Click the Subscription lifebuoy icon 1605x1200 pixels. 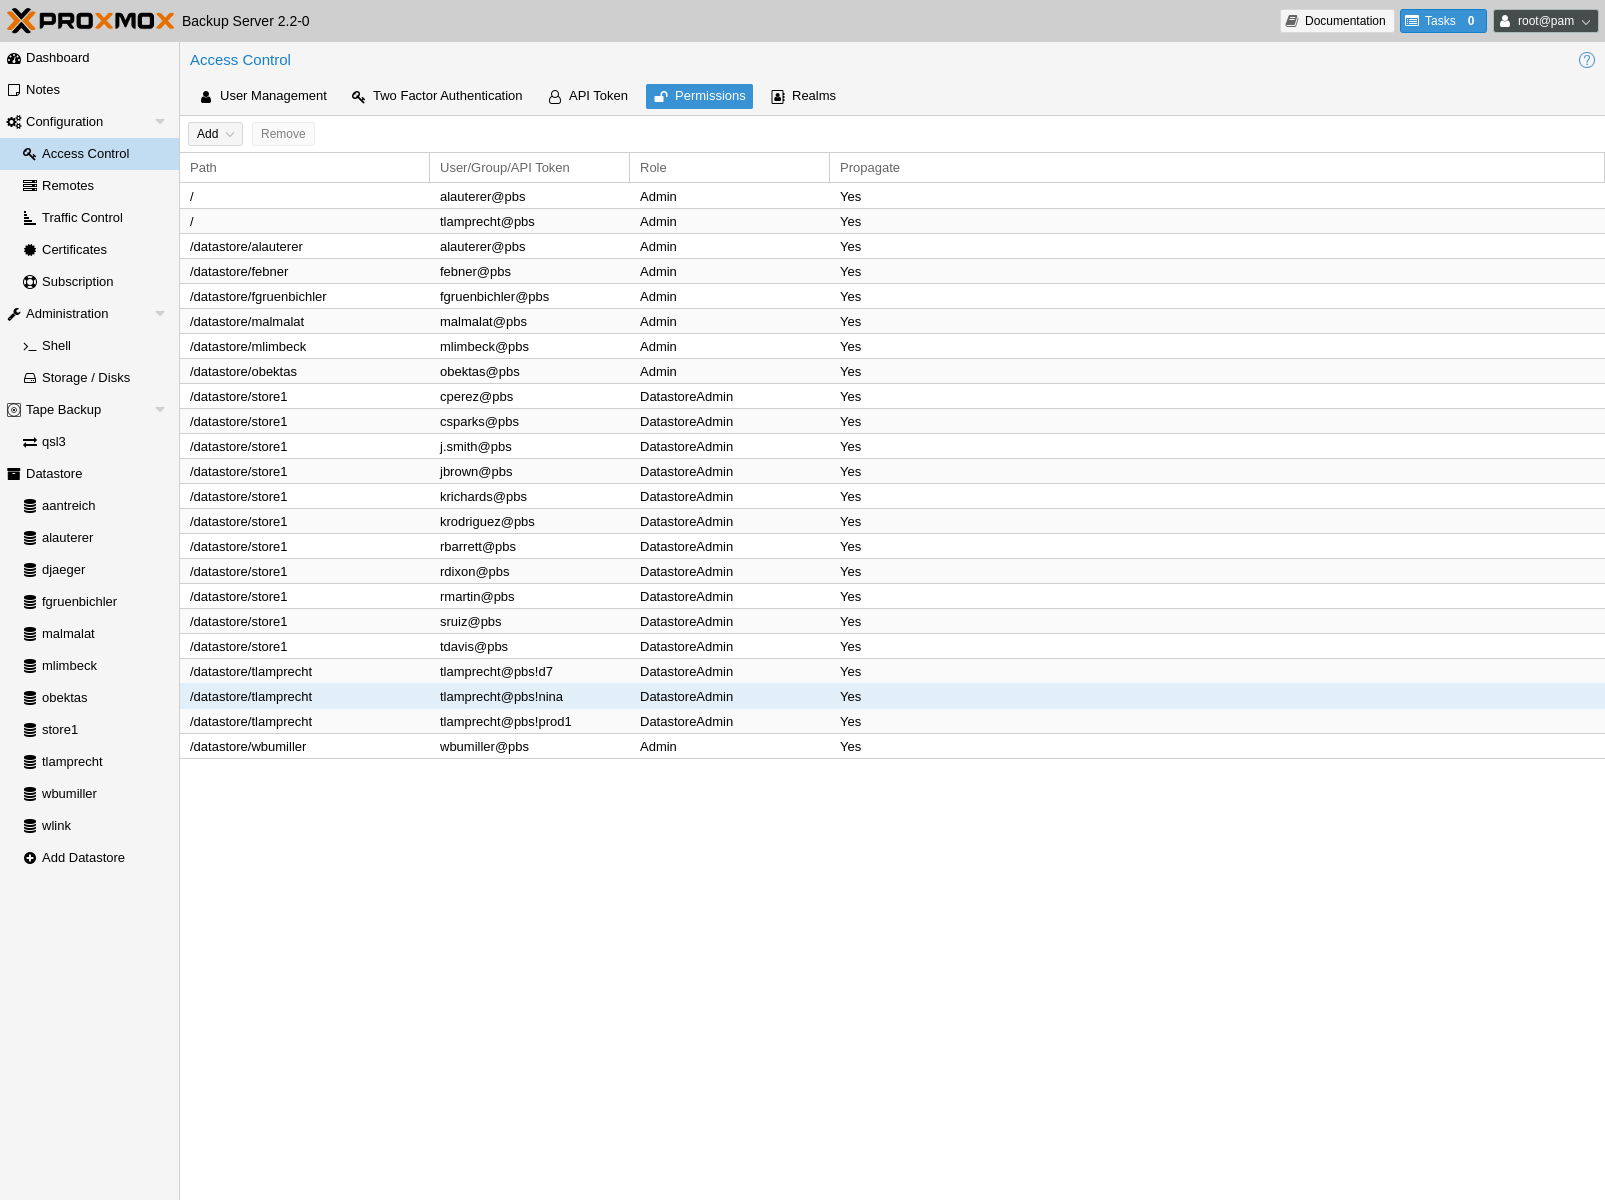(30, 282)
